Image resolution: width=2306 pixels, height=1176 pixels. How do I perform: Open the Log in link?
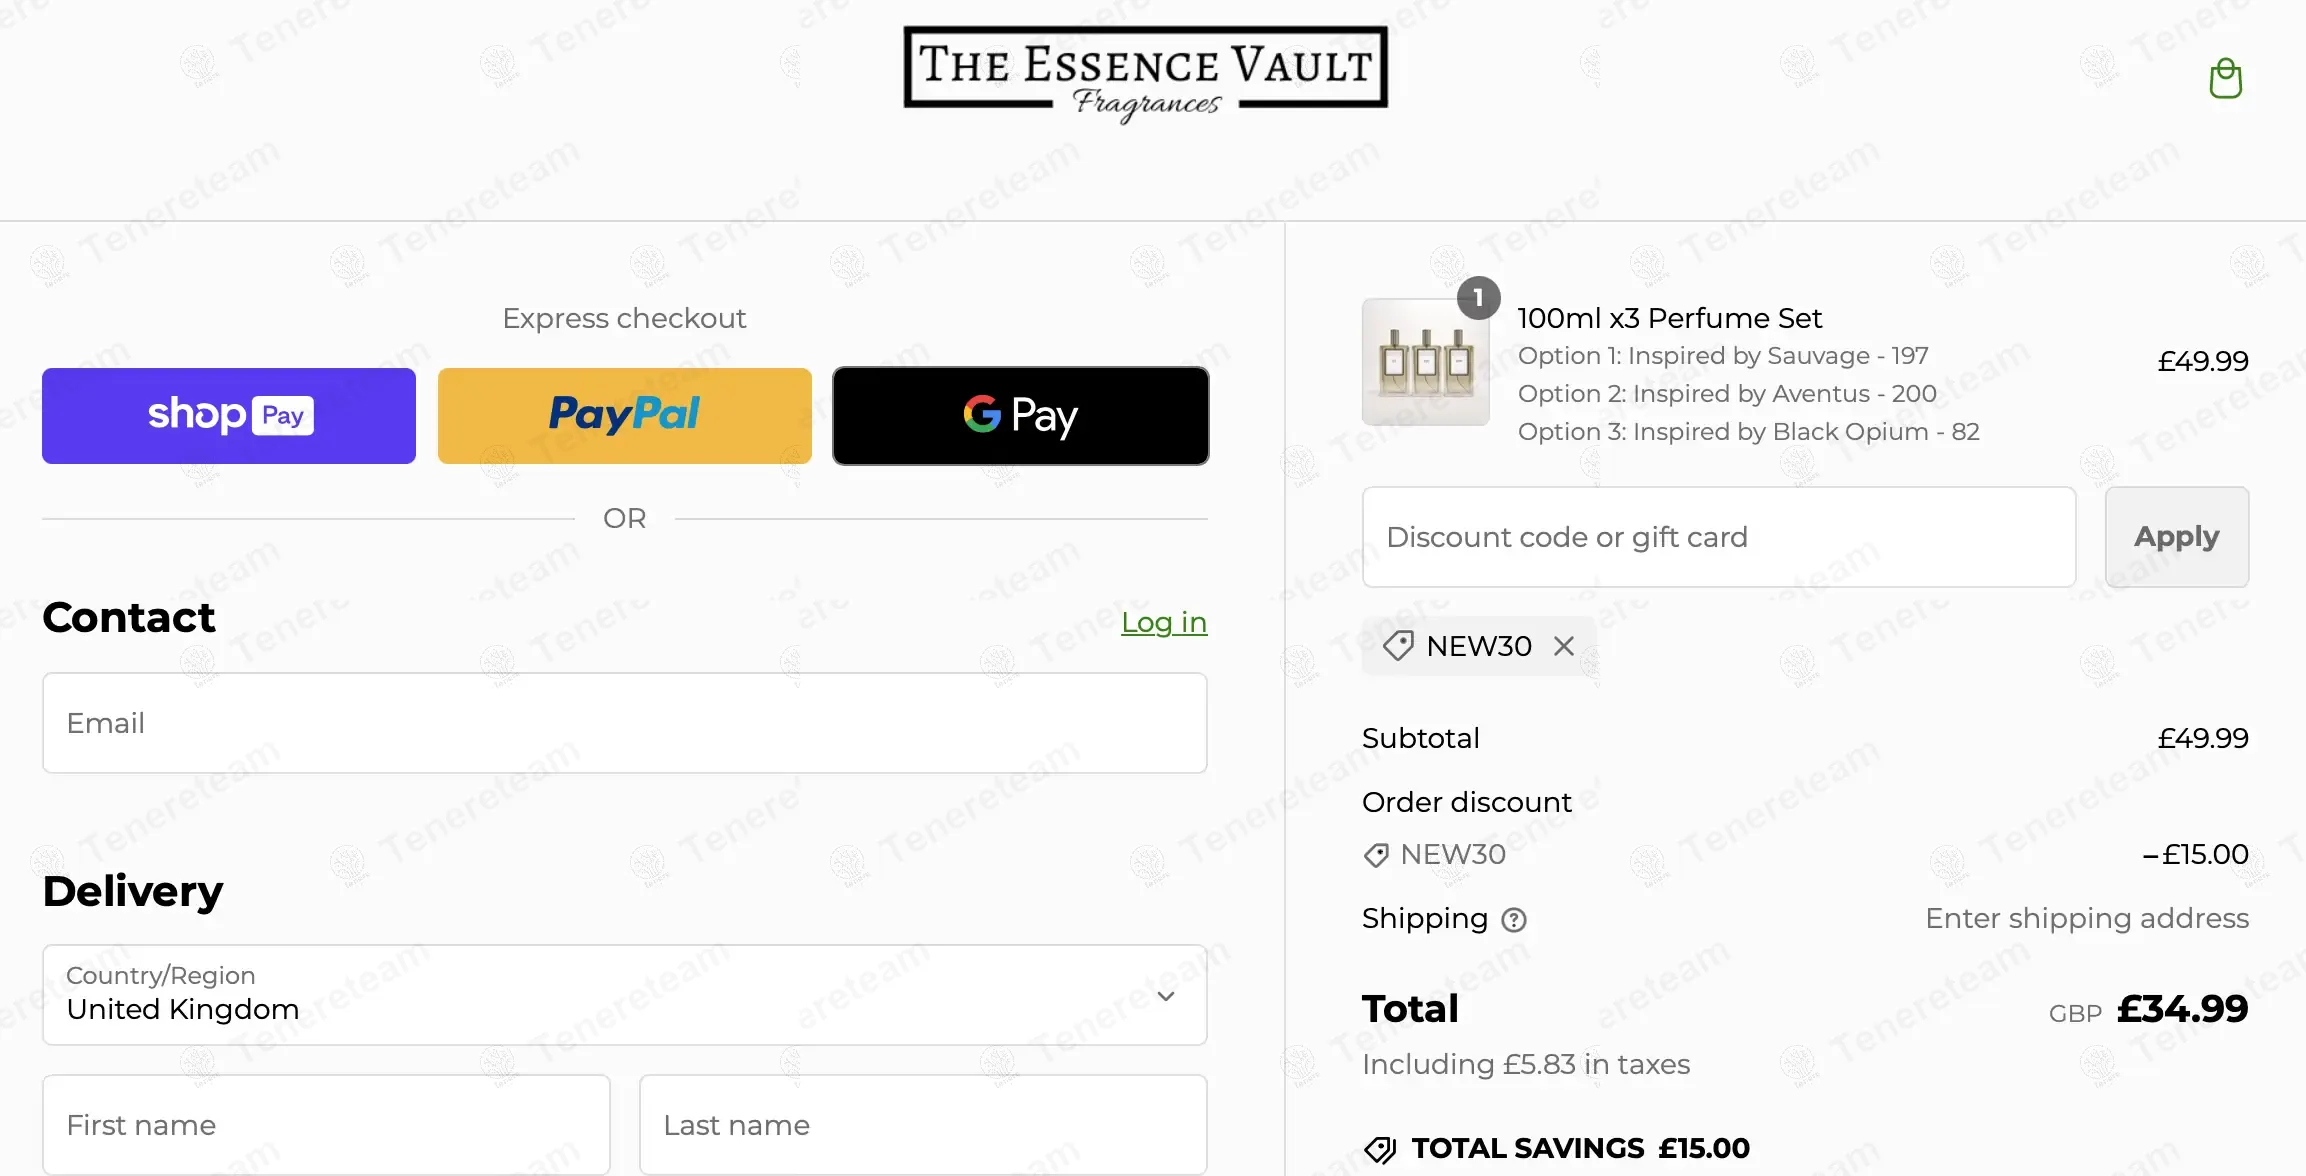[1164, 622]
